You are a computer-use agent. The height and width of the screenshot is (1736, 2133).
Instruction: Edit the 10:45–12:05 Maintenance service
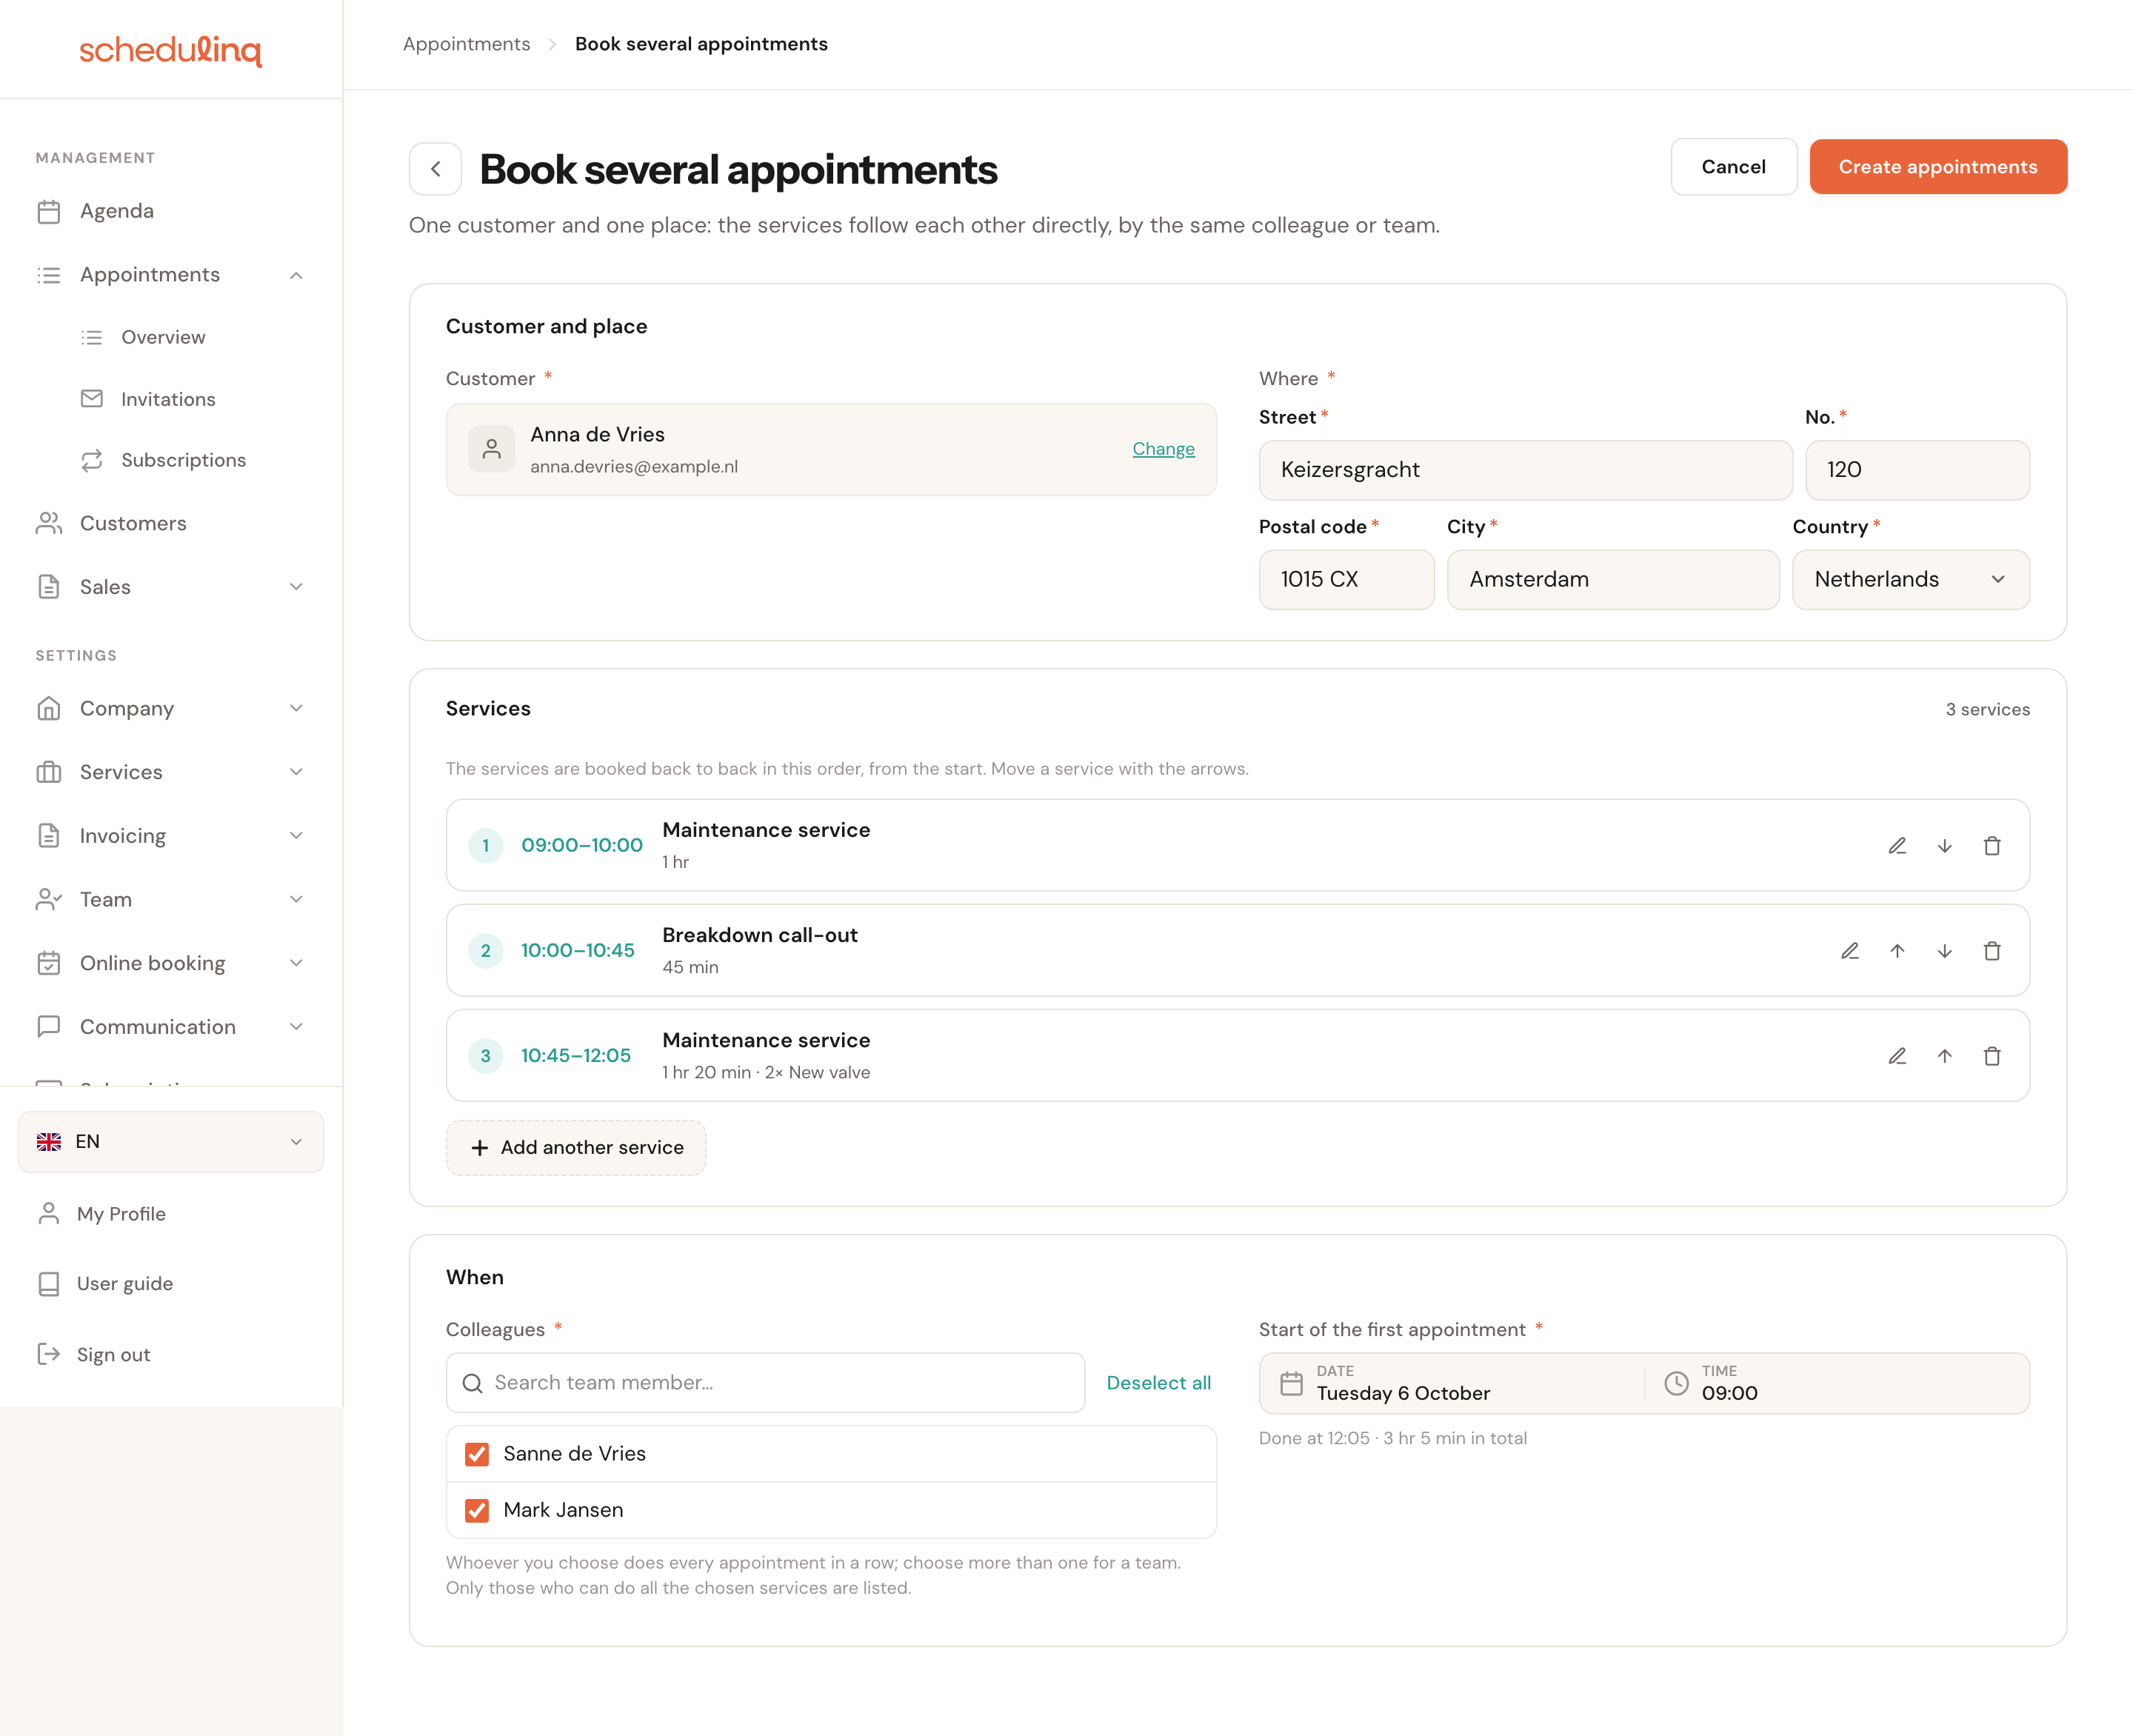tap(1897, 1056)
